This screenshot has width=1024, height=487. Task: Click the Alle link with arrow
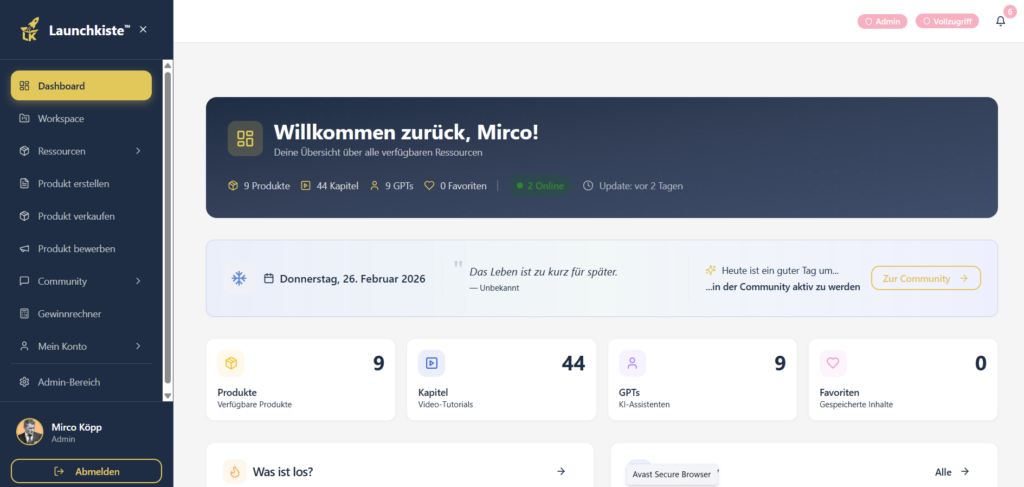[952, 472]
